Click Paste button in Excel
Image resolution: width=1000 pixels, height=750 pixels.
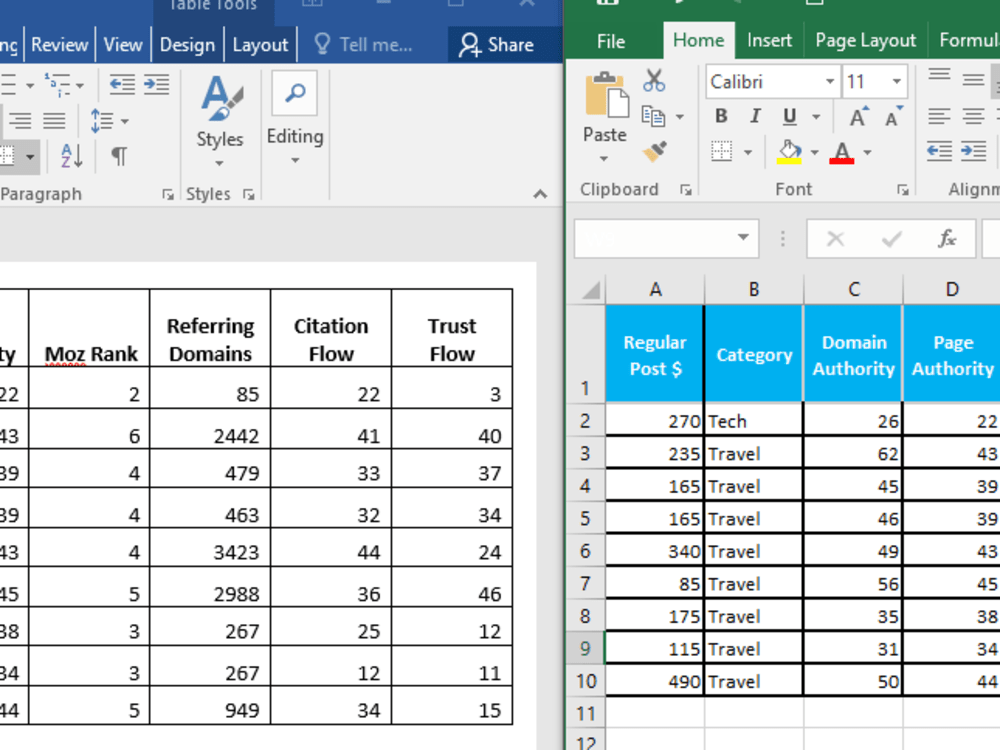pyautogui.click(x=605, y=96)
